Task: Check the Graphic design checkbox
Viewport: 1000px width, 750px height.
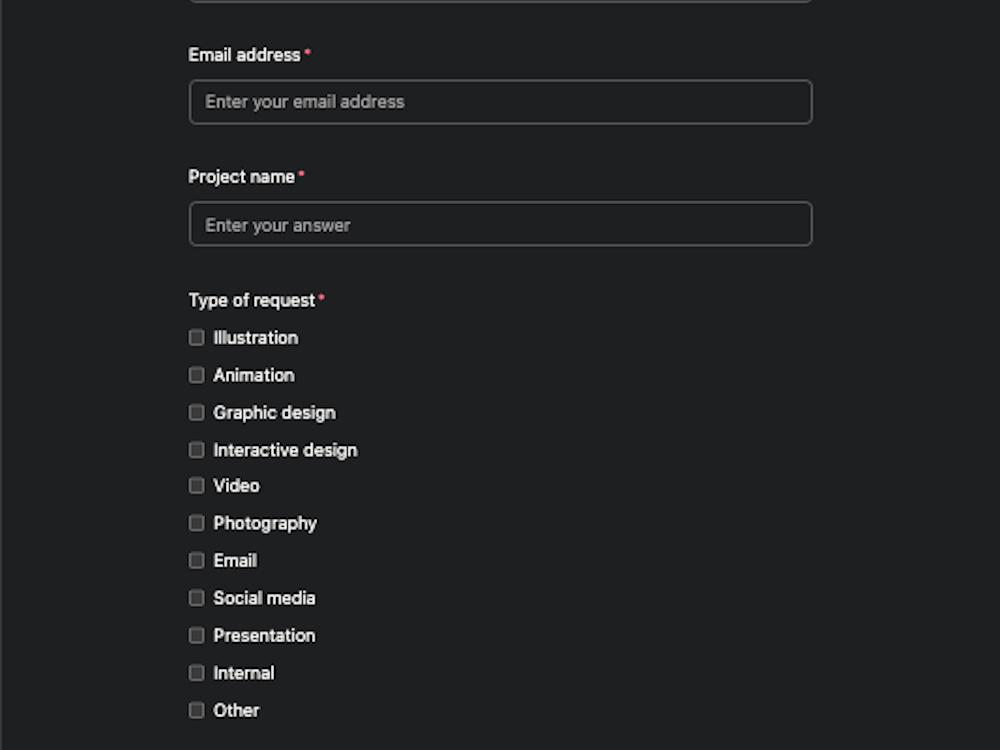Action: [196, 412]
